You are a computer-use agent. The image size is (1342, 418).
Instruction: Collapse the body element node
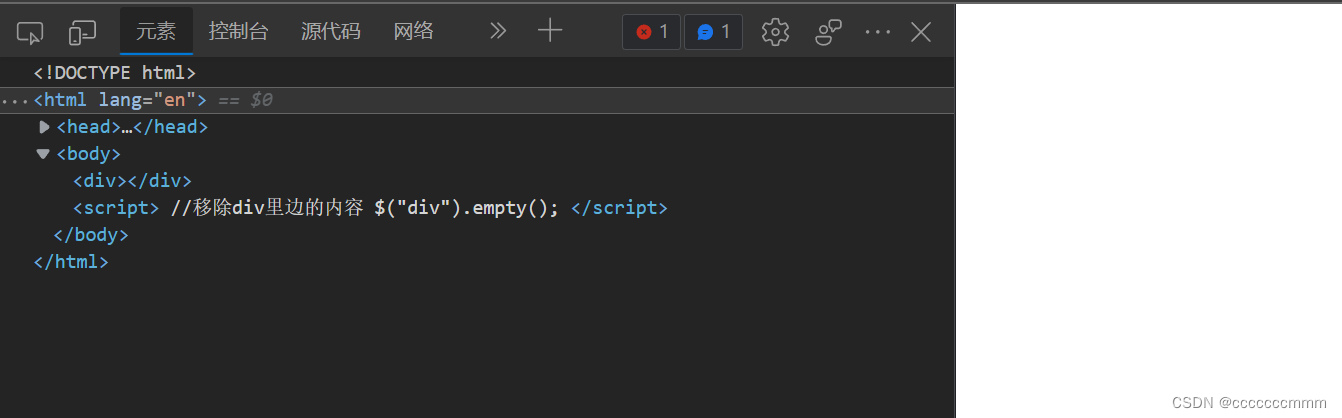43,154
